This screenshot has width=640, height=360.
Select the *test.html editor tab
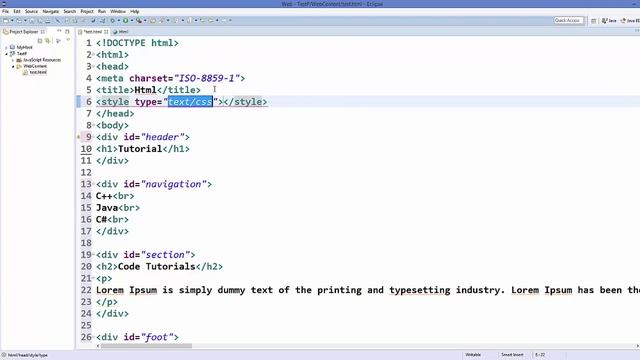click(93, 32)
